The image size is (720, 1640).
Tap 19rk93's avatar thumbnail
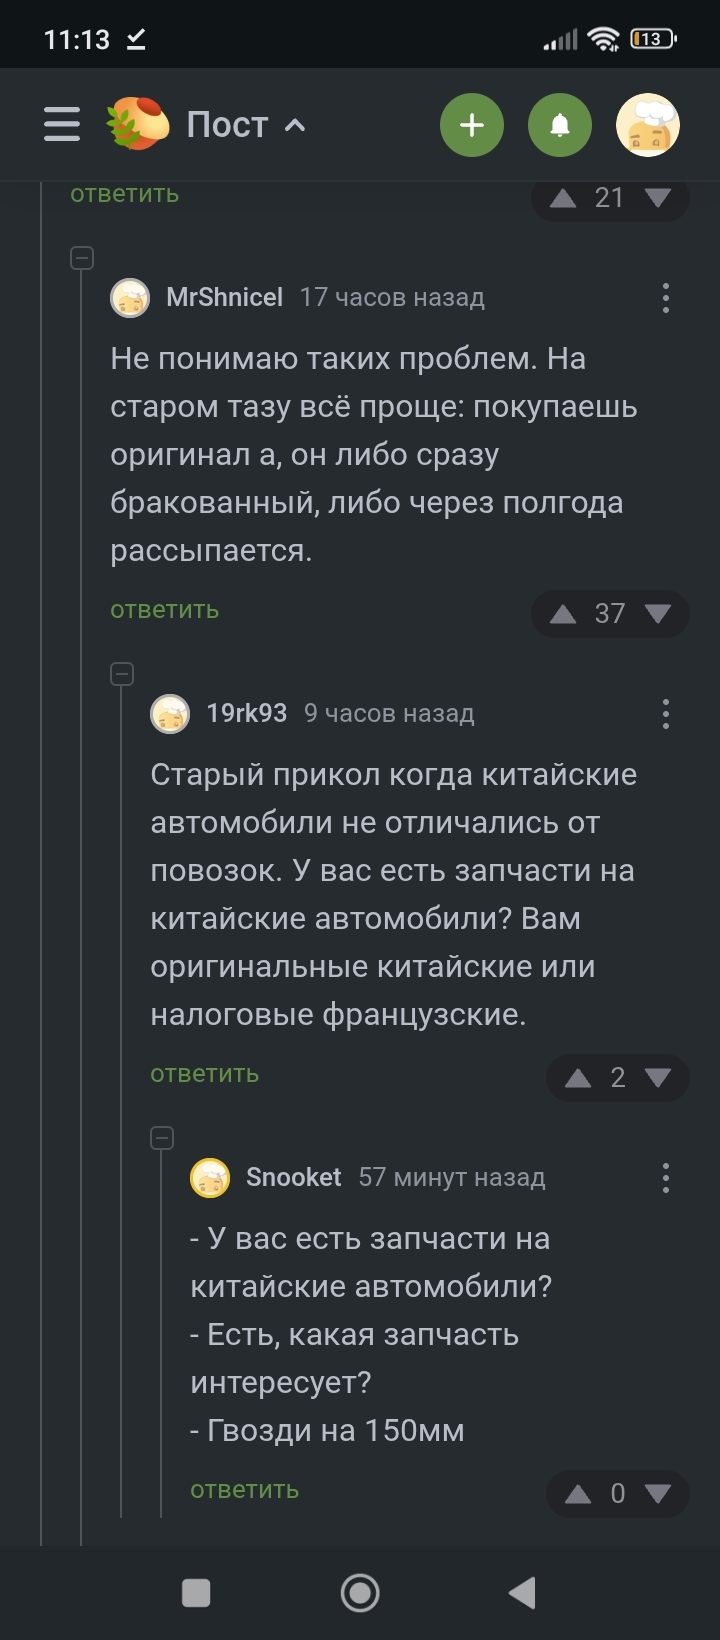170,714
